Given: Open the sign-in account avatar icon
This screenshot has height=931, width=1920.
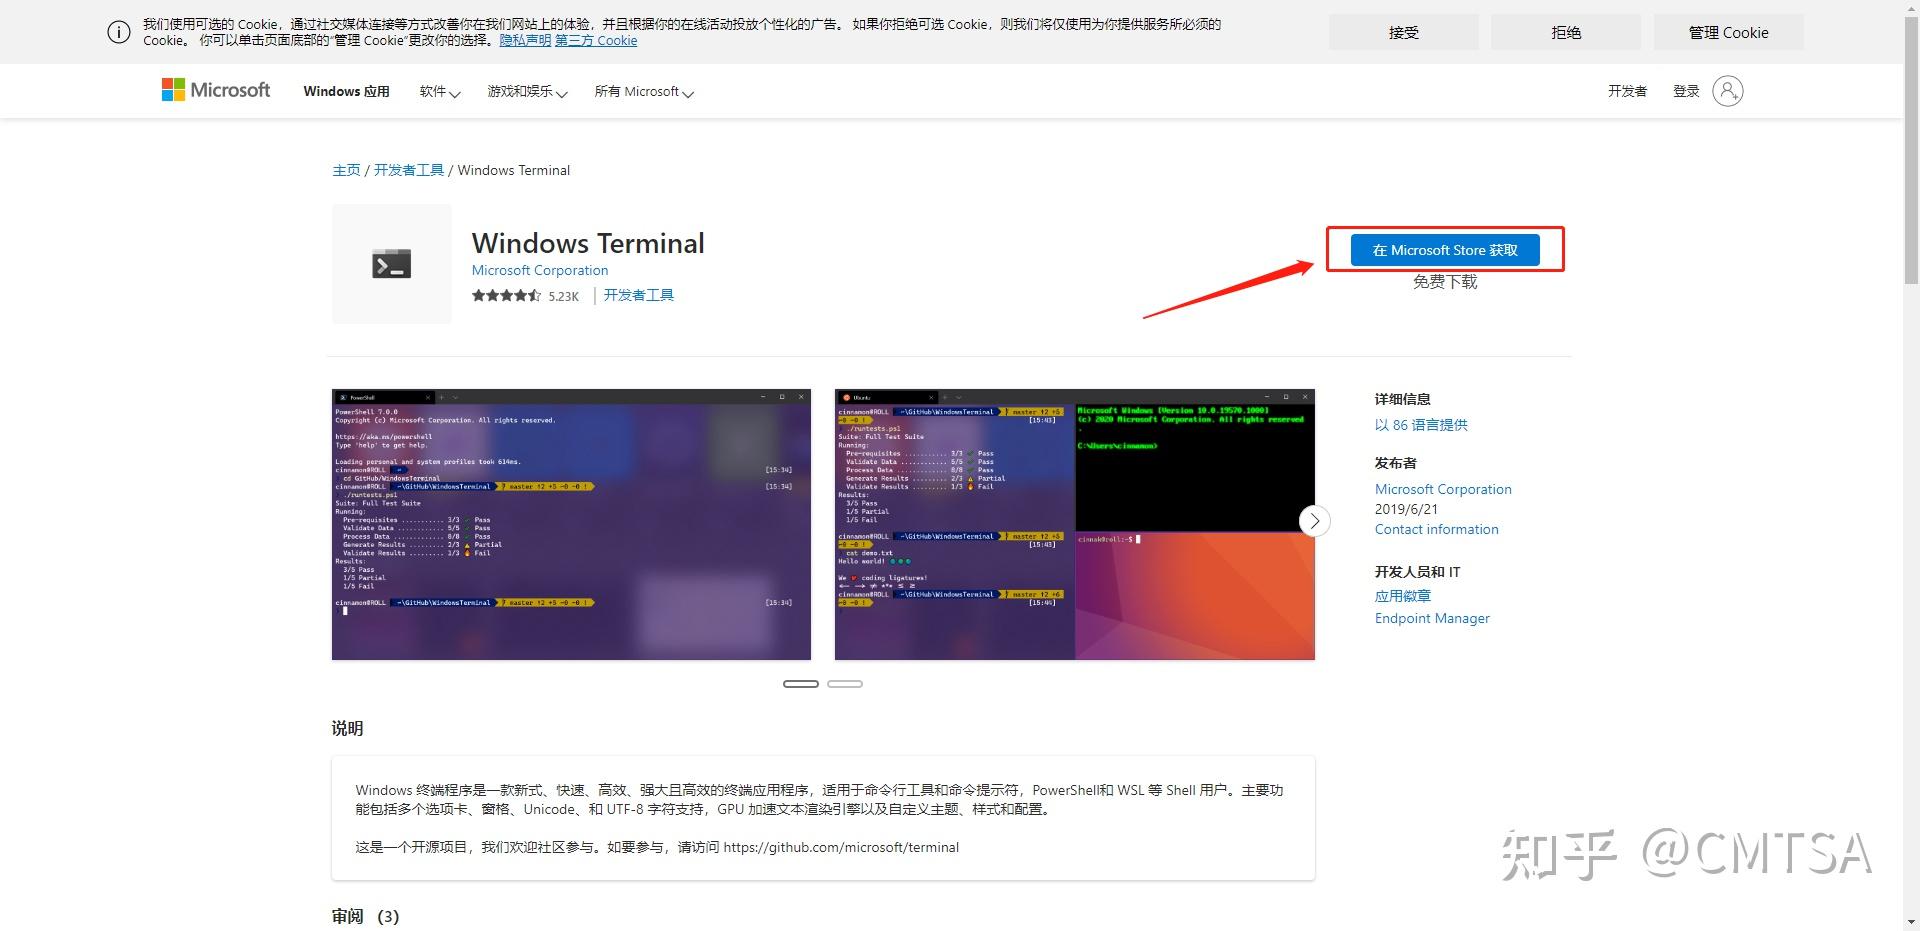Looking at the screenshot, I should 1729,90.
